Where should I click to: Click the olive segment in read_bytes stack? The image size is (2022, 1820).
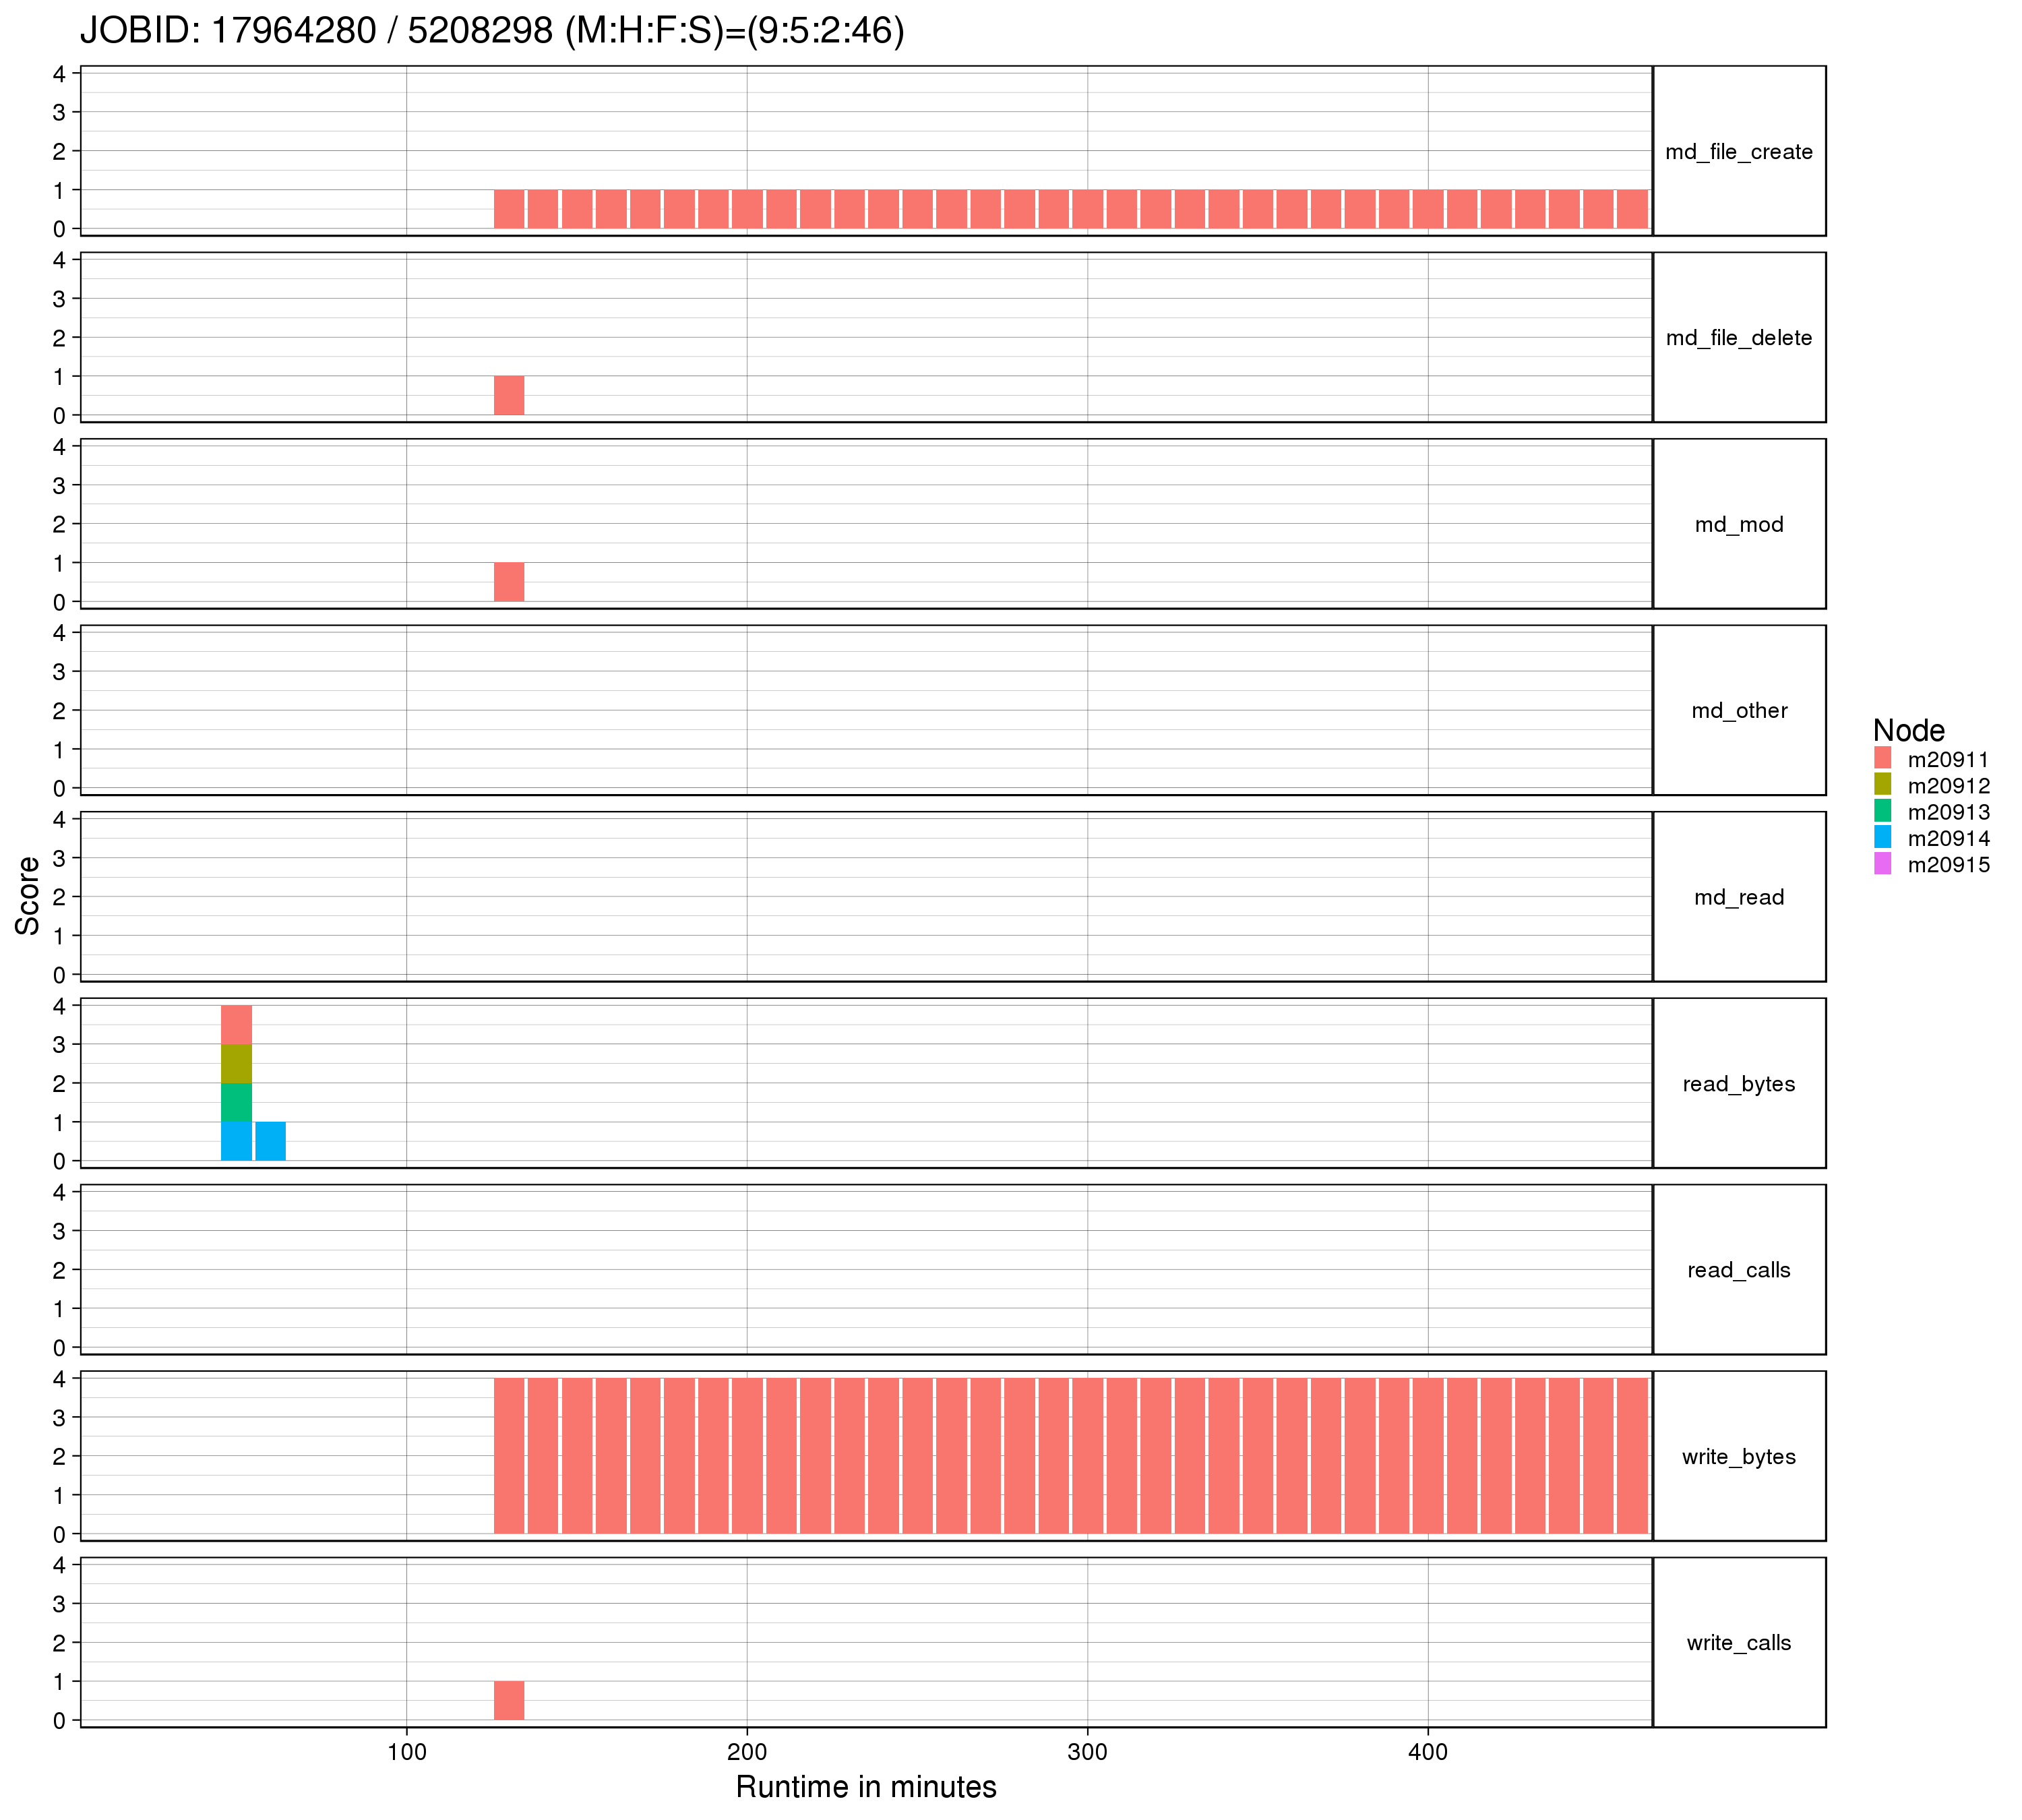pos(236,1064)
